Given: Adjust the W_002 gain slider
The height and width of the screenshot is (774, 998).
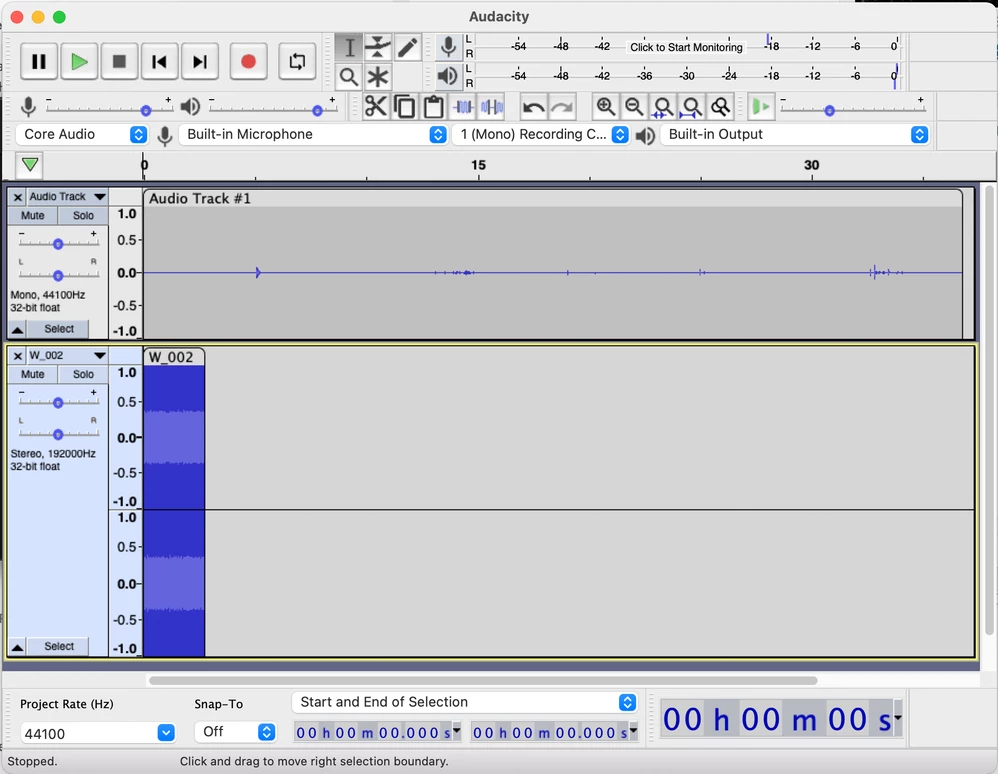Looking at the screenshot, I should (x=58, y=403).
